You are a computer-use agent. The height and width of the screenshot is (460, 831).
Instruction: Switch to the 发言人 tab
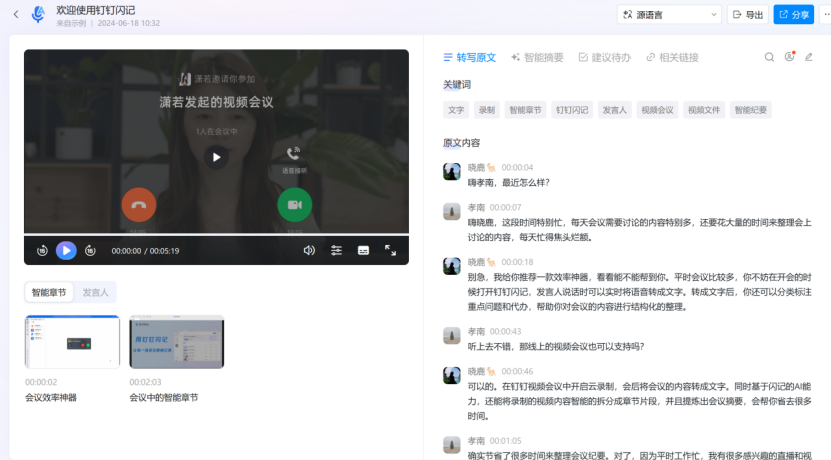click(95, 293)
